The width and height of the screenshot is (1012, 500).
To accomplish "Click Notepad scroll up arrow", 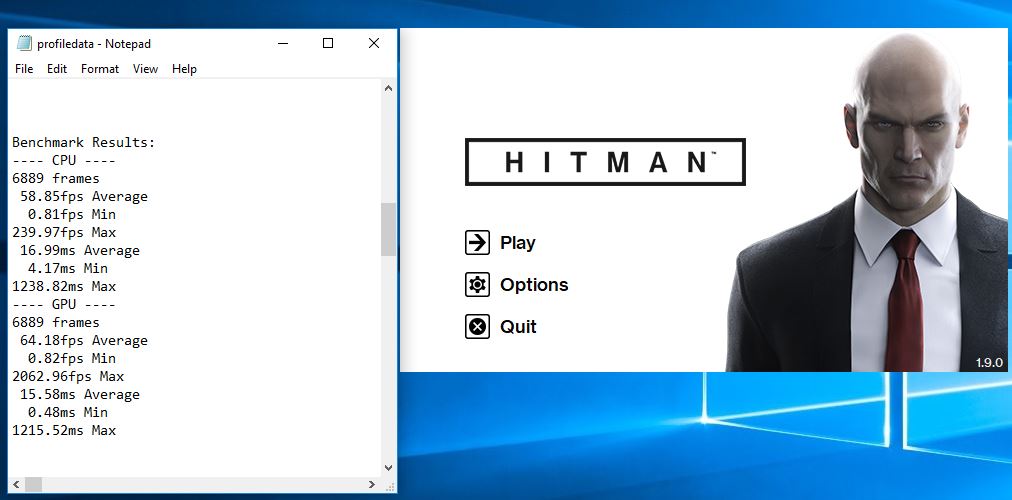I will point(388,88).
